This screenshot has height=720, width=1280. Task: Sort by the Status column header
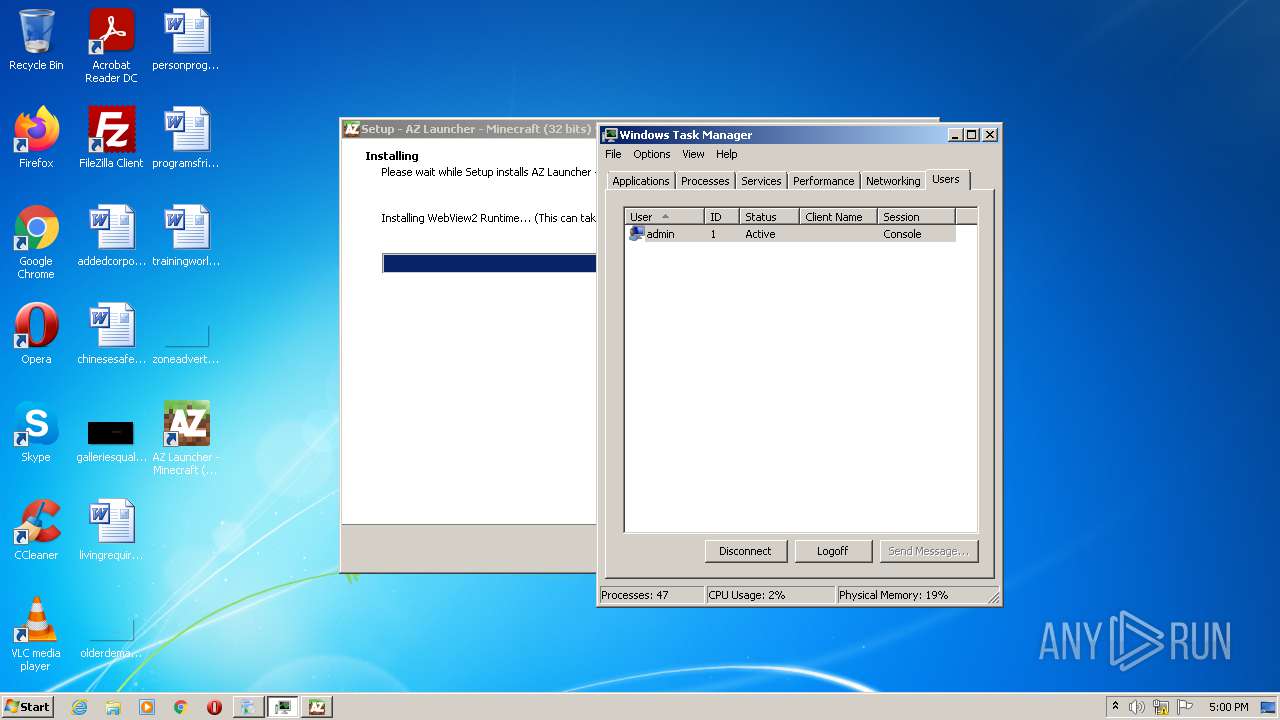tap(769, 217)
